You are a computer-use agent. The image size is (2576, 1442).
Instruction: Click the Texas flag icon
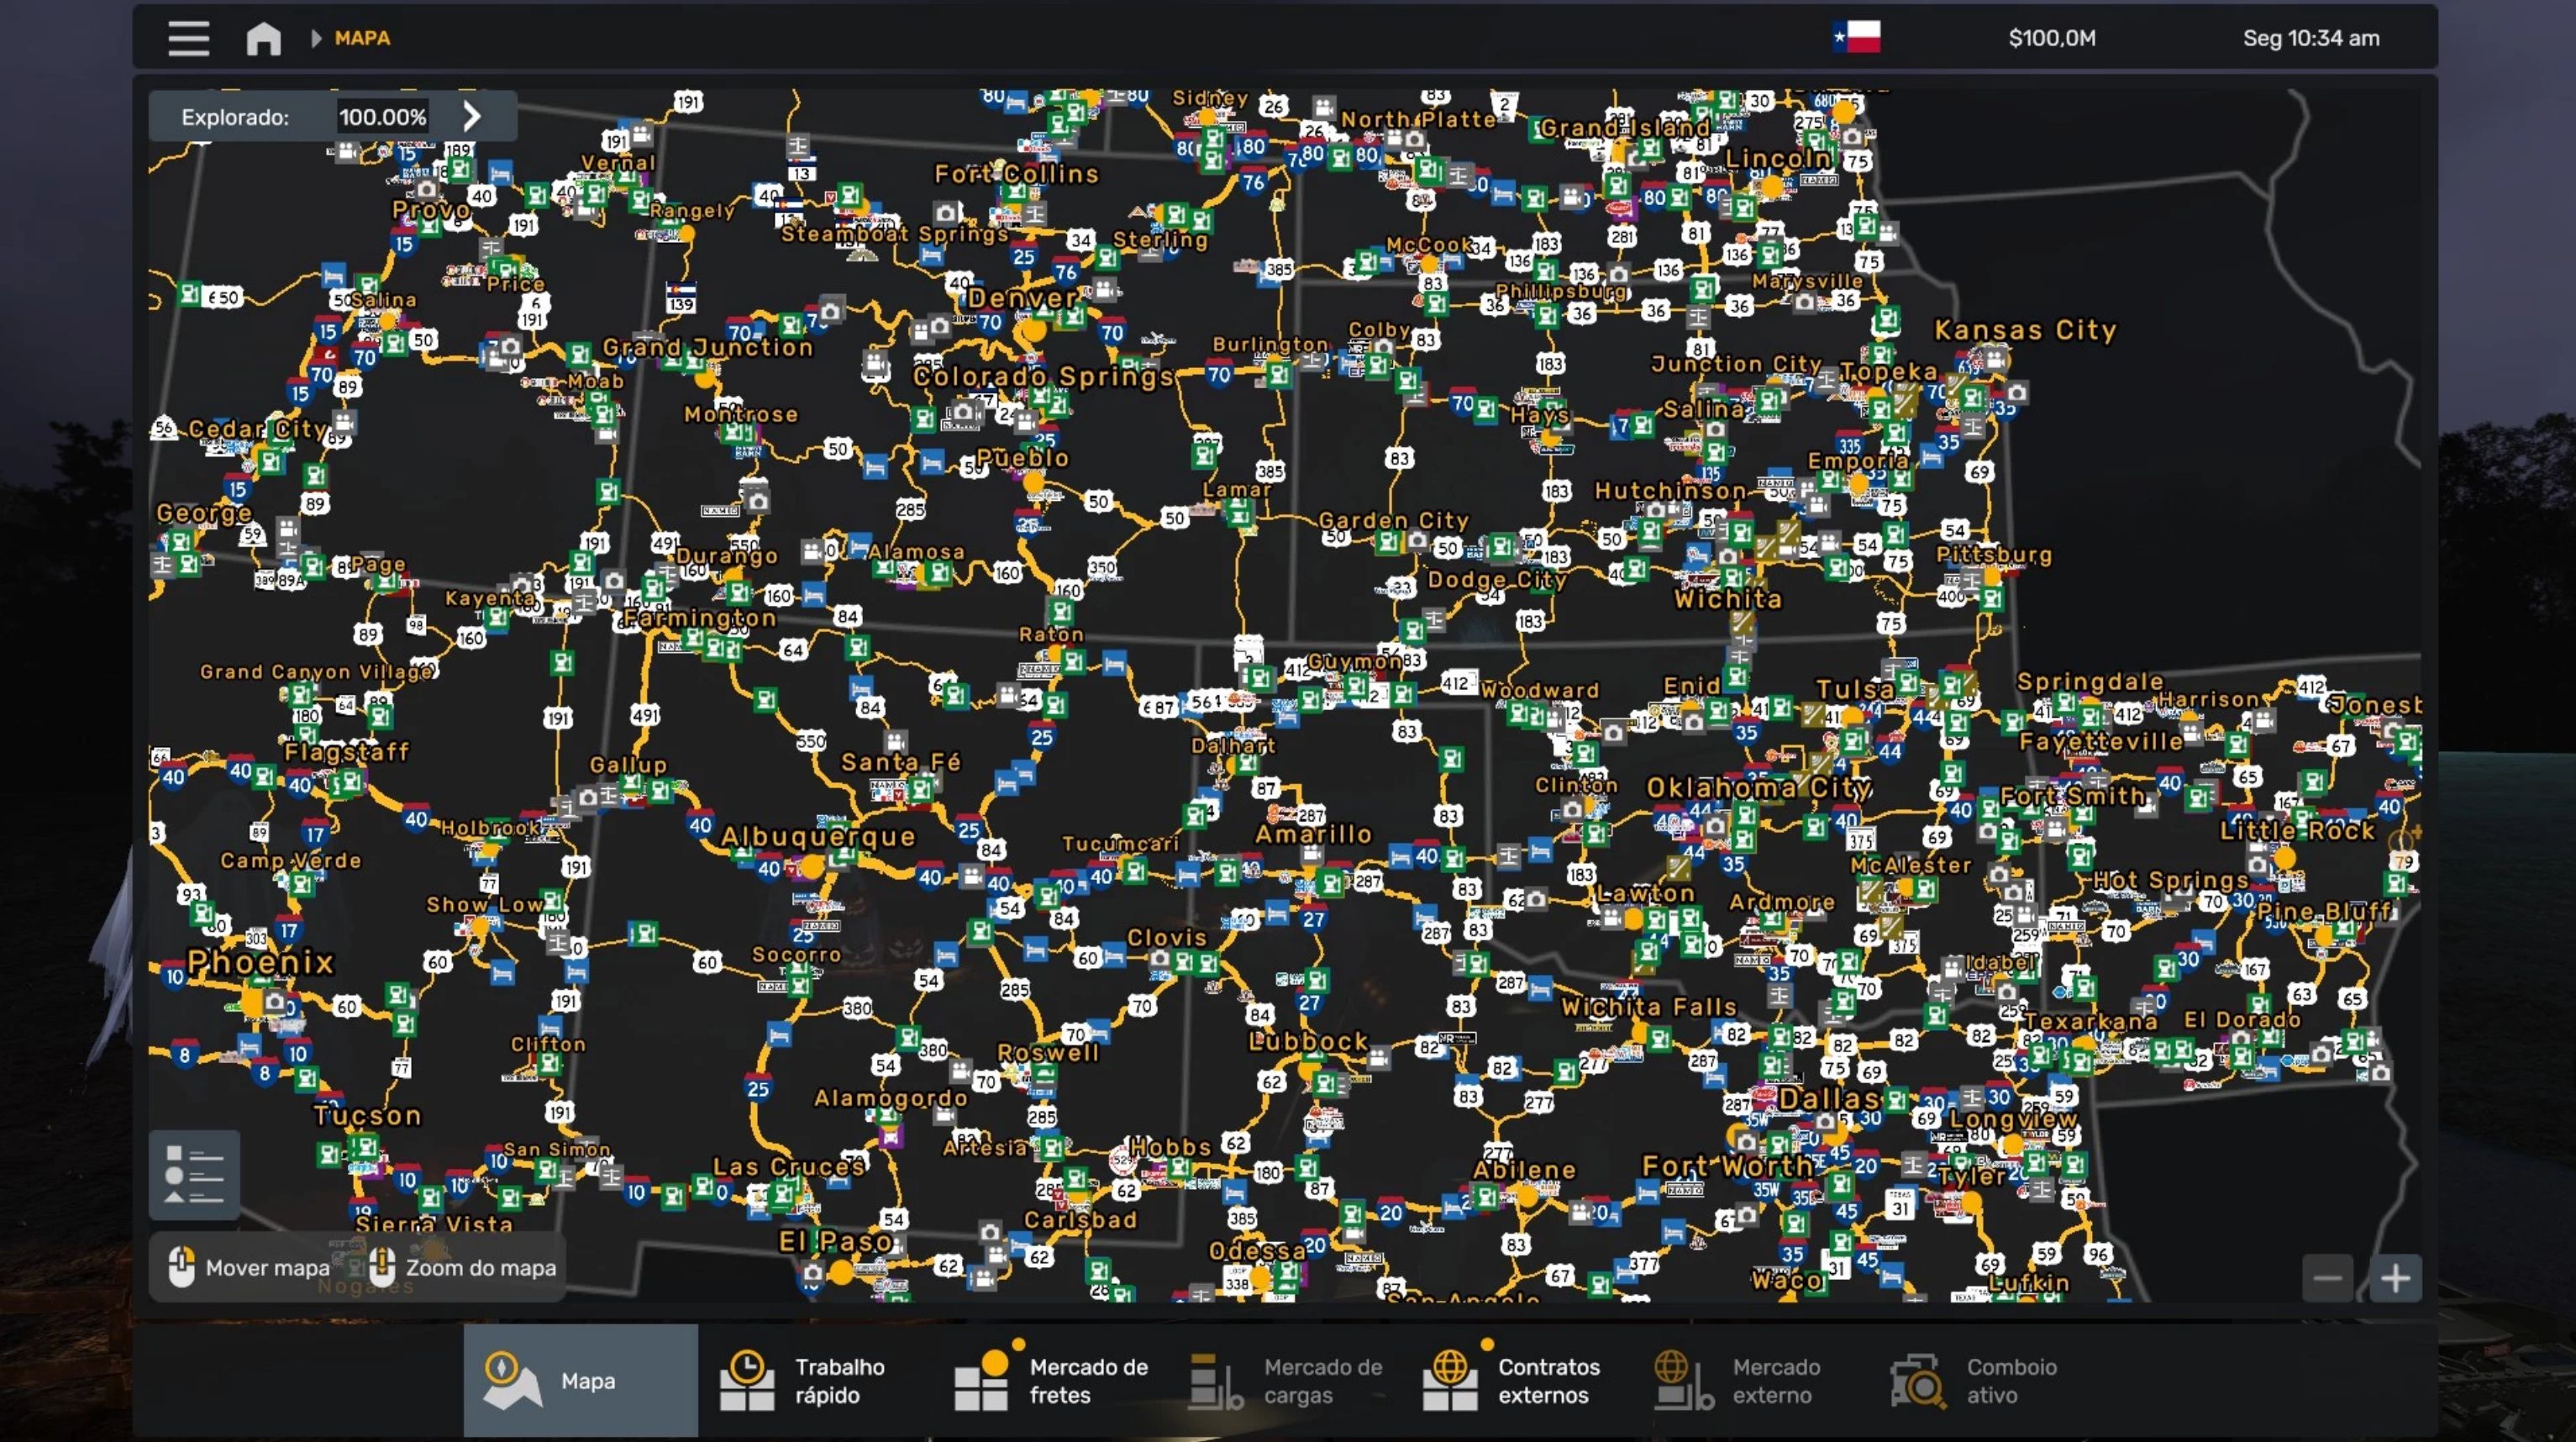coord(1856,38)
